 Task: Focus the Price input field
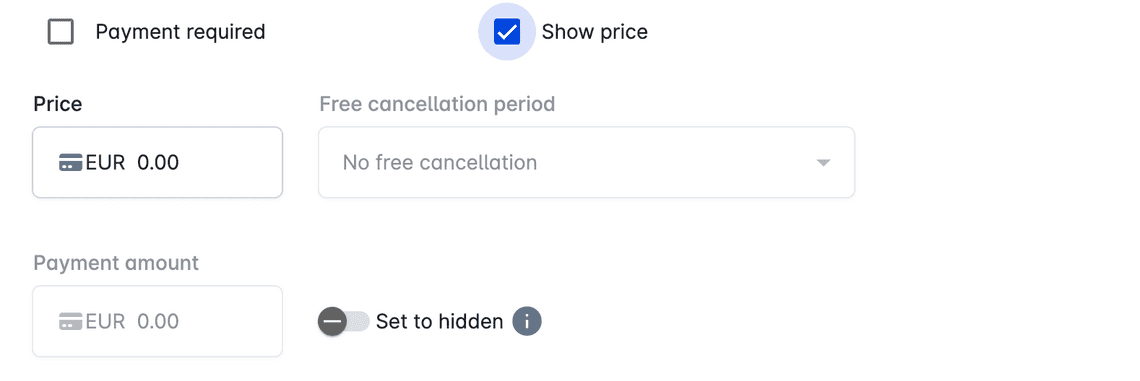[x=158, y=162]
